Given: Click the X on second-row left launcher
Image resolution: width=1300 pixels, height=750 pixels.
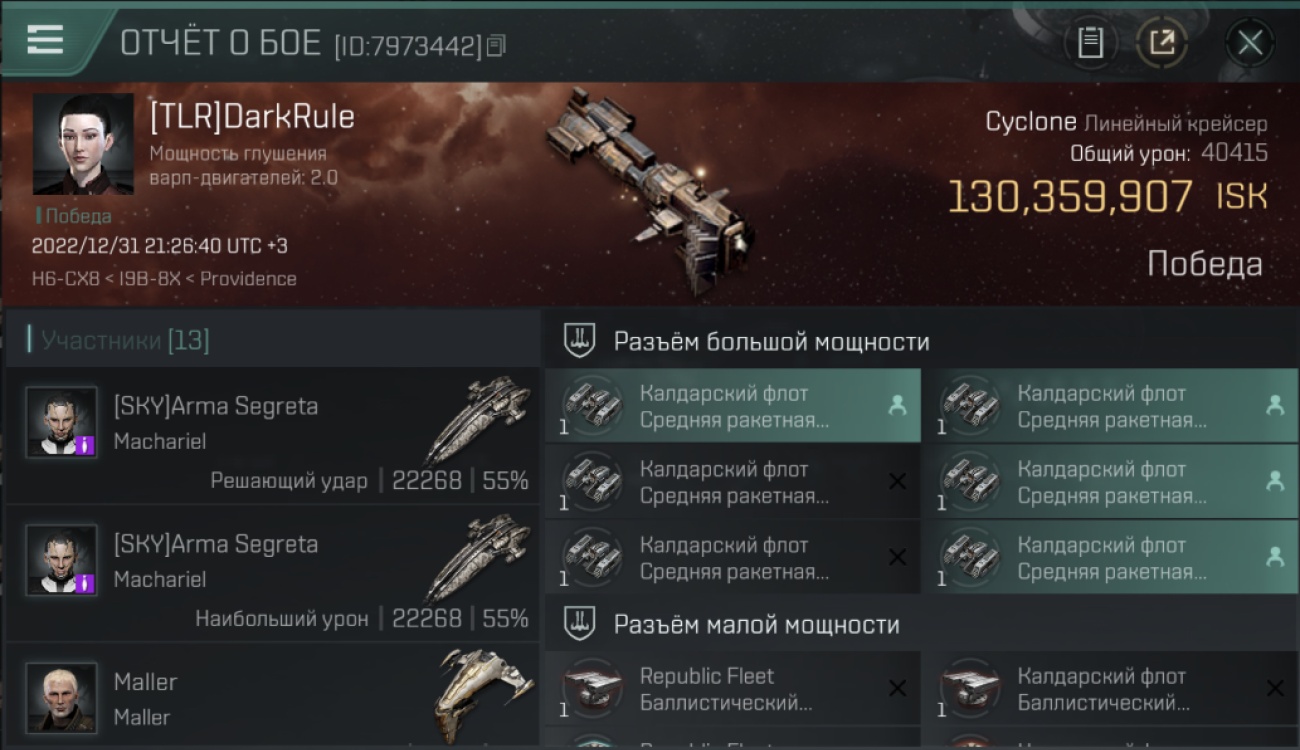Looking at the screenshot, I should coord(898,482).
